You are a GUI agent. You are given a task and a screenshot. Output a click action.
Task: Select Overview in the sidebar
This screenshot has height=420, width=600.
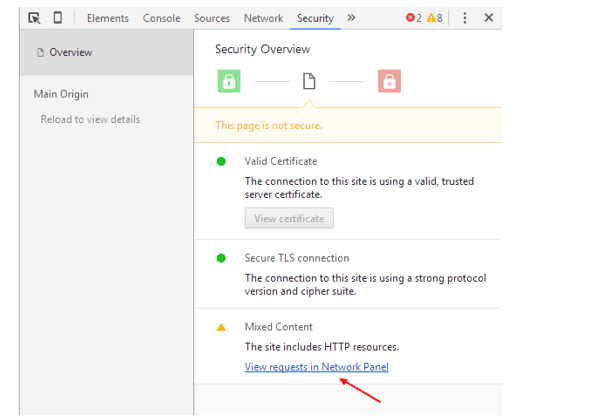pyautogui.click(x=107, y=52)
